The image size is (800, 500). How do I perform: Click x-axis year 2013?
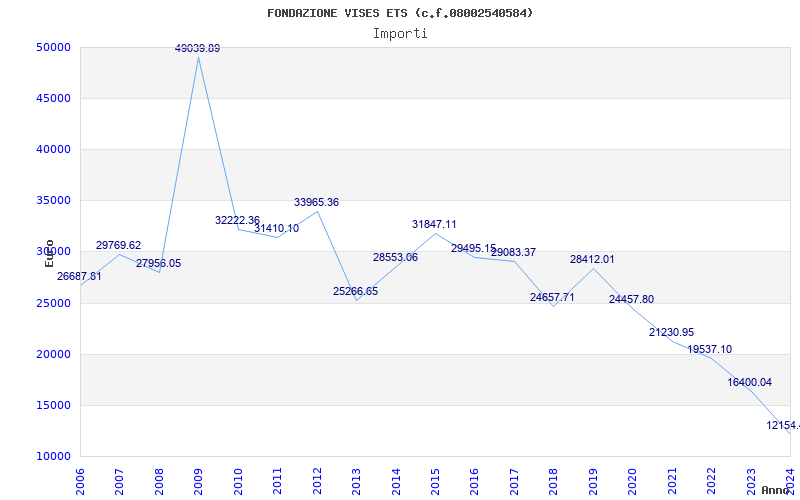tap(356, 481)
